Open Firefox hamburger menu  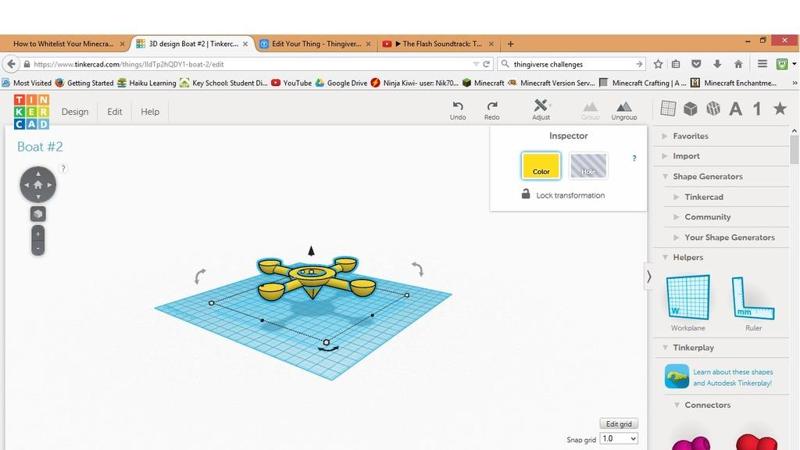click(x=762, y=64)
